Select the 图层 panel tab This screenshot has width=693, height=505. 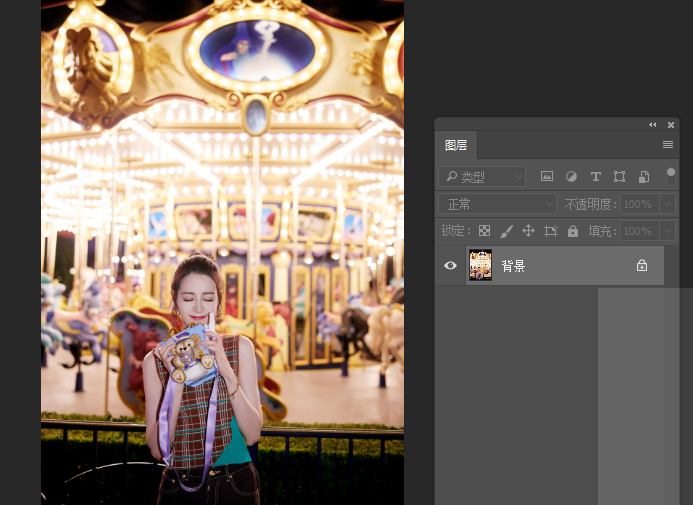(456, 145)
